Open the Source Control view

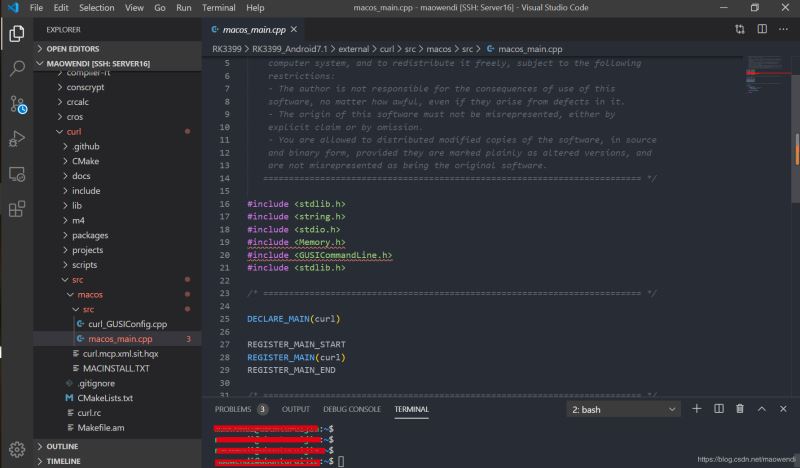tap(17, 104)
